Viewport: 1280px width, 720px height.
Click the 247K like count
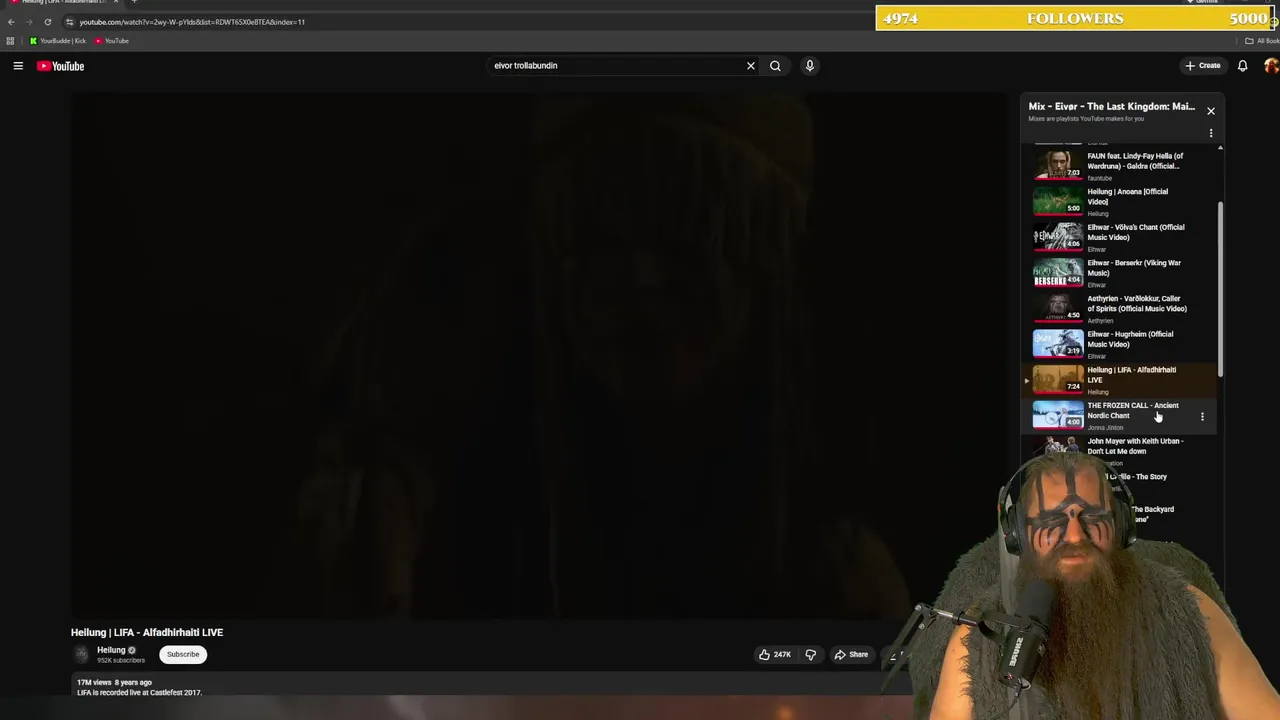pyautogui.click(x=782, y=655)
